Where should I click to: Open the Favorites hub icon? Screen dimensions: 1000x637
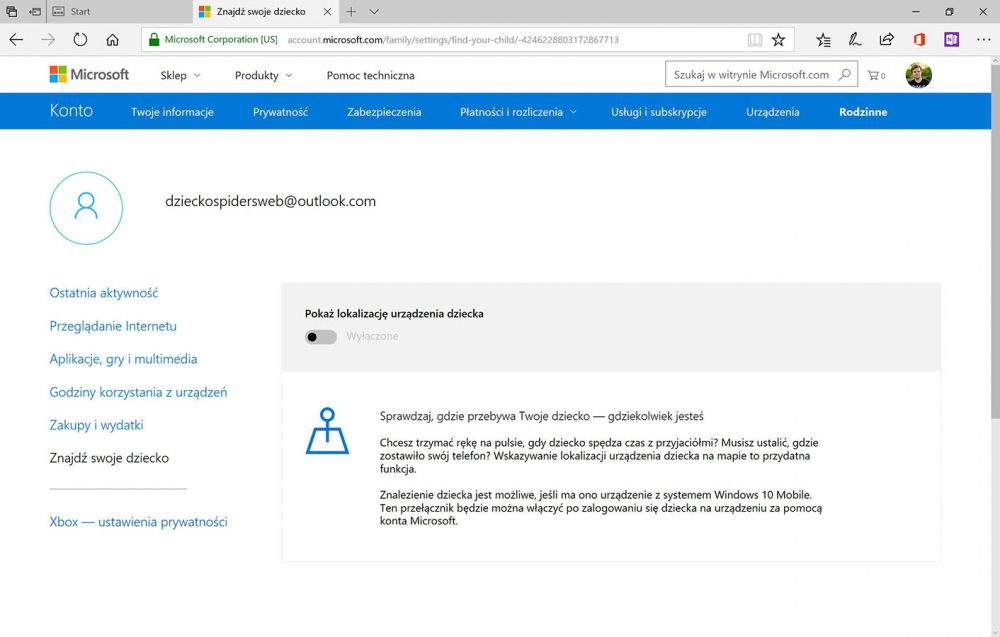(823, 40)
